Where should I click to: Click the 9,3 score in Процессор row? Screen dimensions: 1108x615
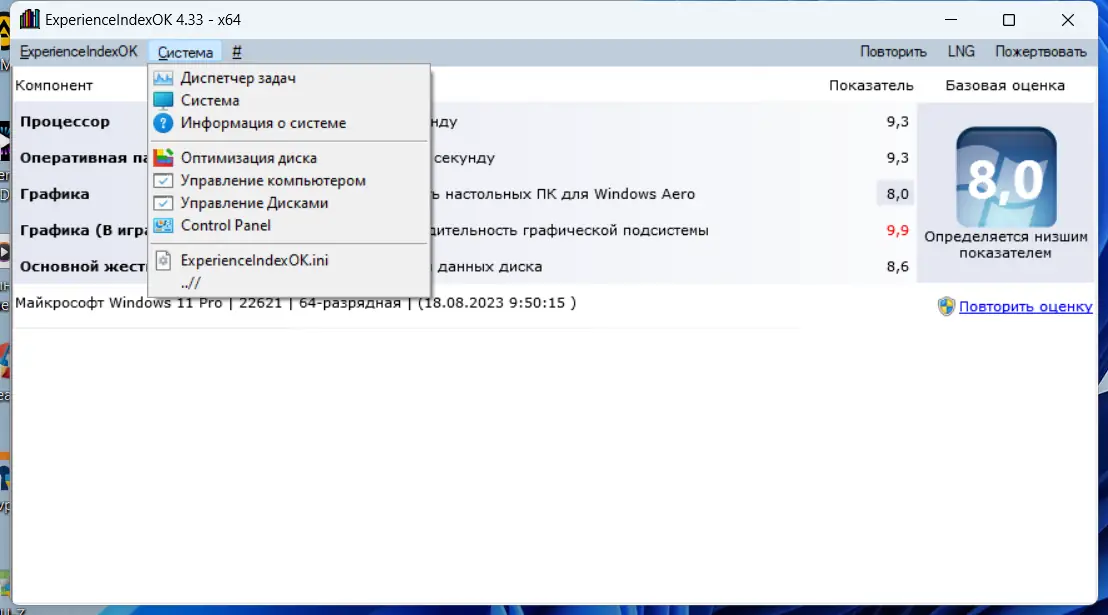coord(897,122)
